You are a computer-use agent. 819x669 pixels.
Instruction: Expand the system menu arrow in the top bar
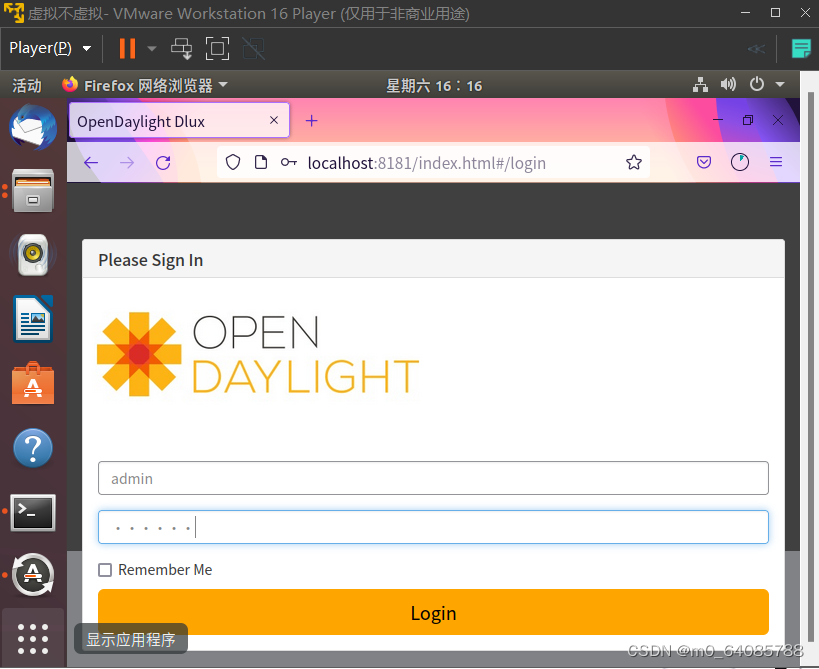pos(780,85)
